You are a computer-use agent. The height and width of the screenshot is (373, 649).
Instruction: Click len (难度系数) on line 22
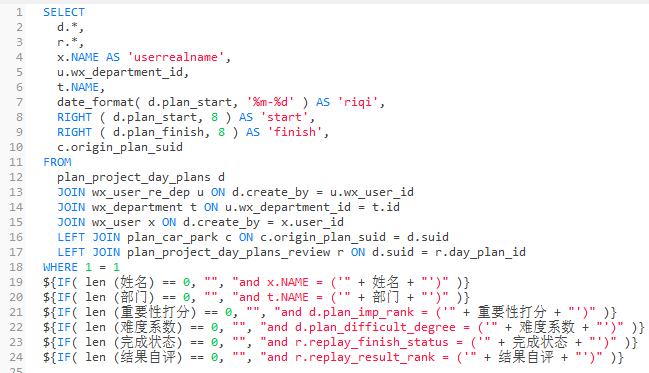(x=134, y=327)
